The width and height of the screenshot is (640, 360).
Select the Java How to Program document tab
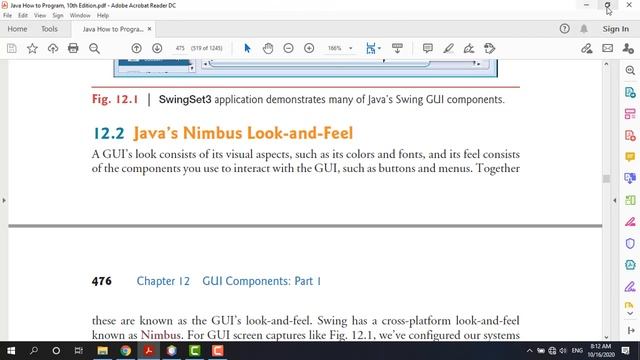(x=113, y=29)
